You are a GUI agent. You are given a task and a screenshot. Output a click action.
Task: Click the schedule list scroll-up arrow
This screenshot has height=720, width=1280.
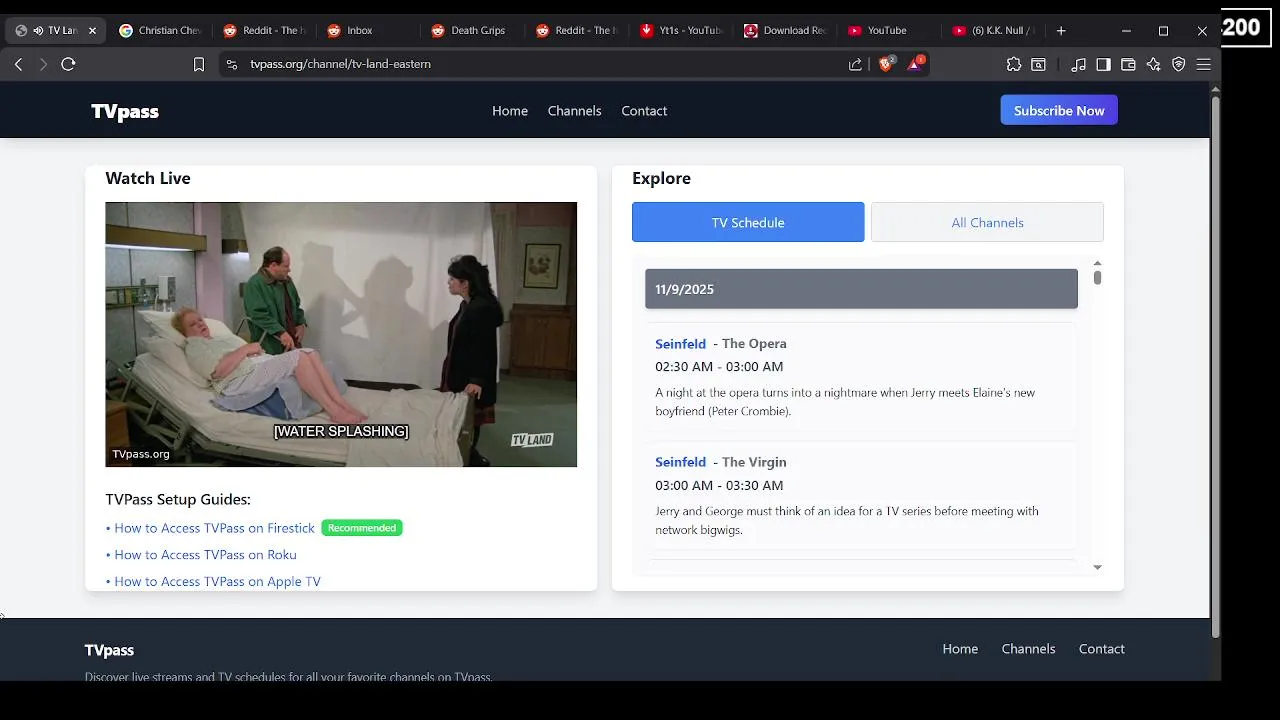(x=1097, y=263)
